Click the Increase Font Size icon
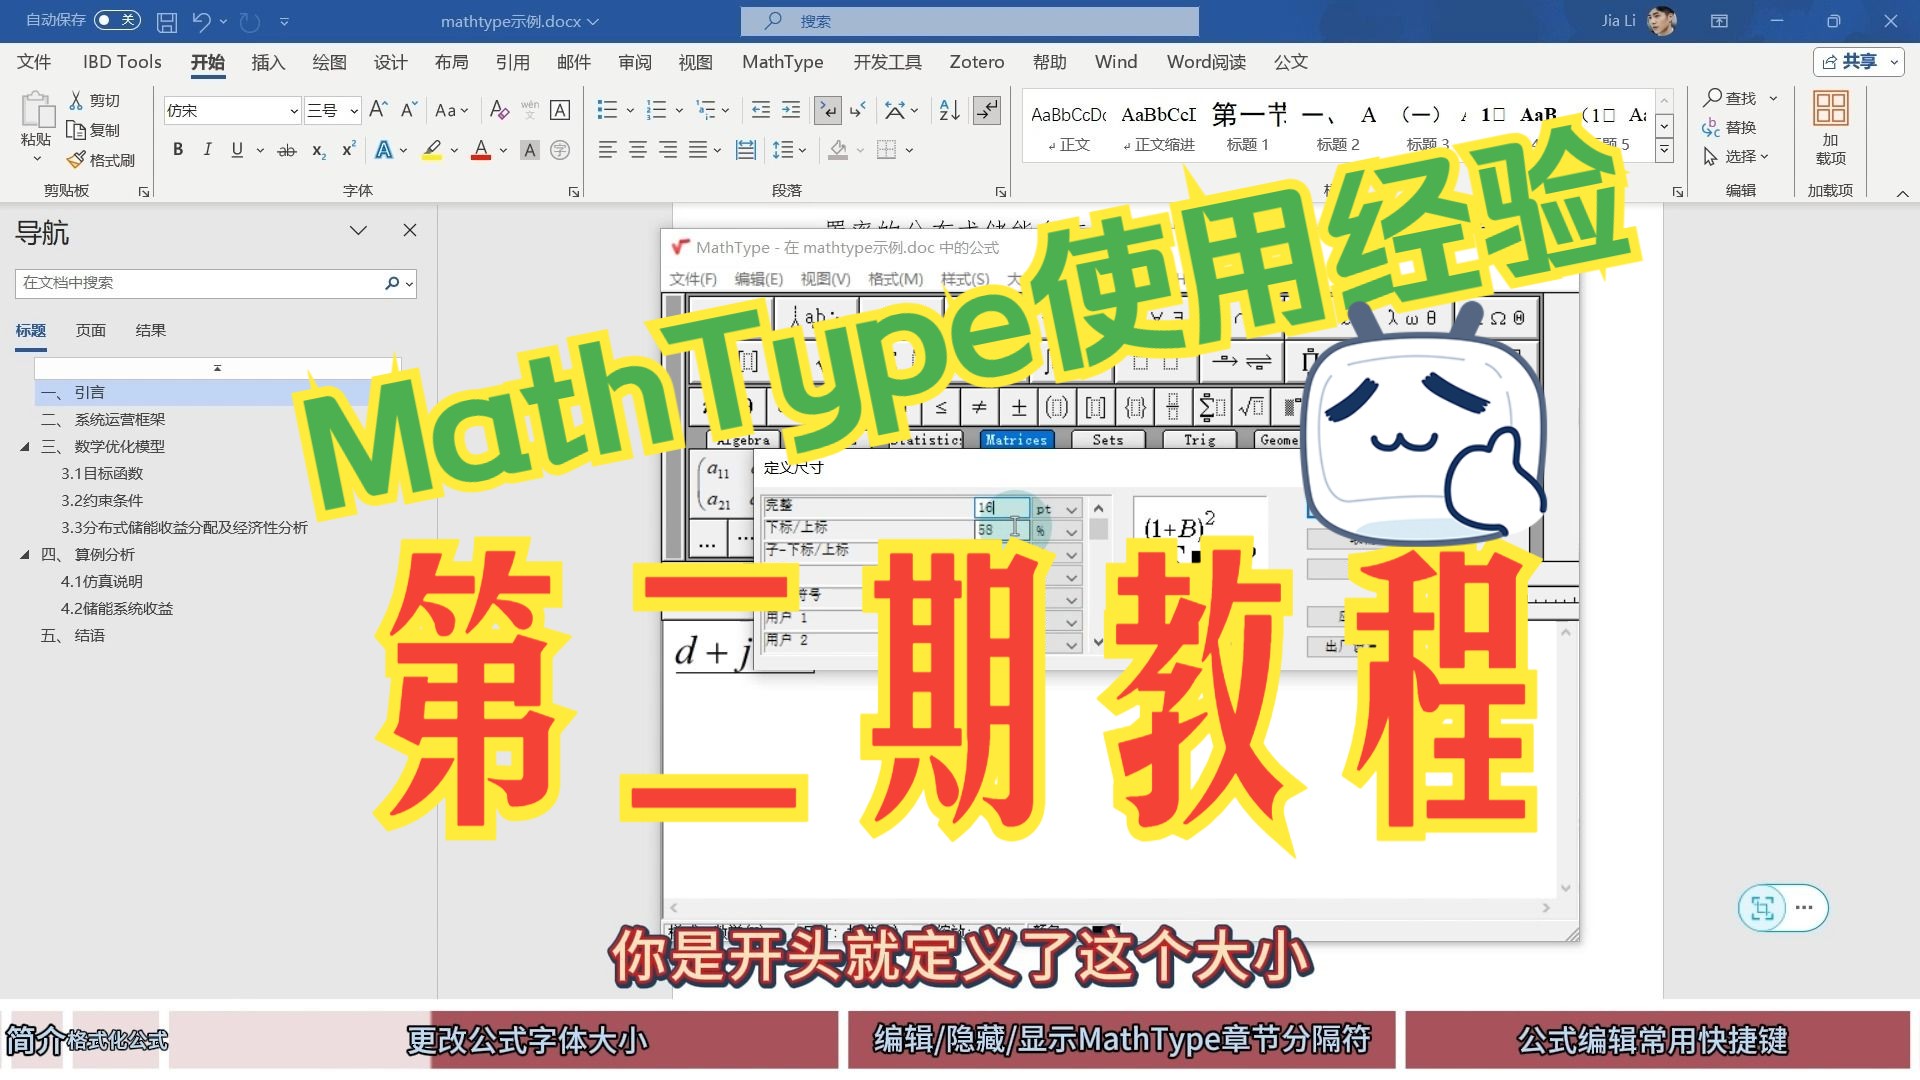The image size is (1920, 1080). 378,110
